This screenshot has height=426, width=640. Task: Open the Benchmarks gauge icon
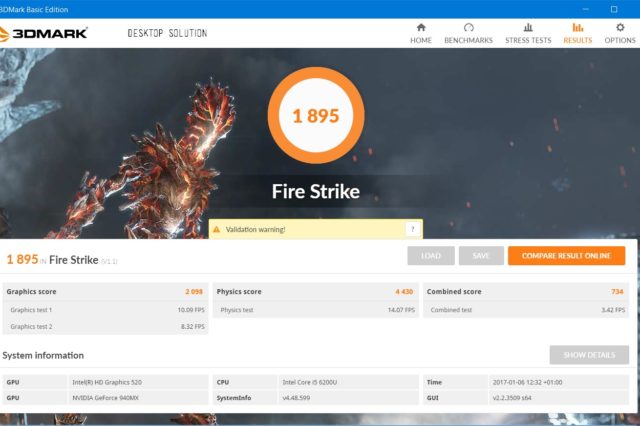(469, 27)
